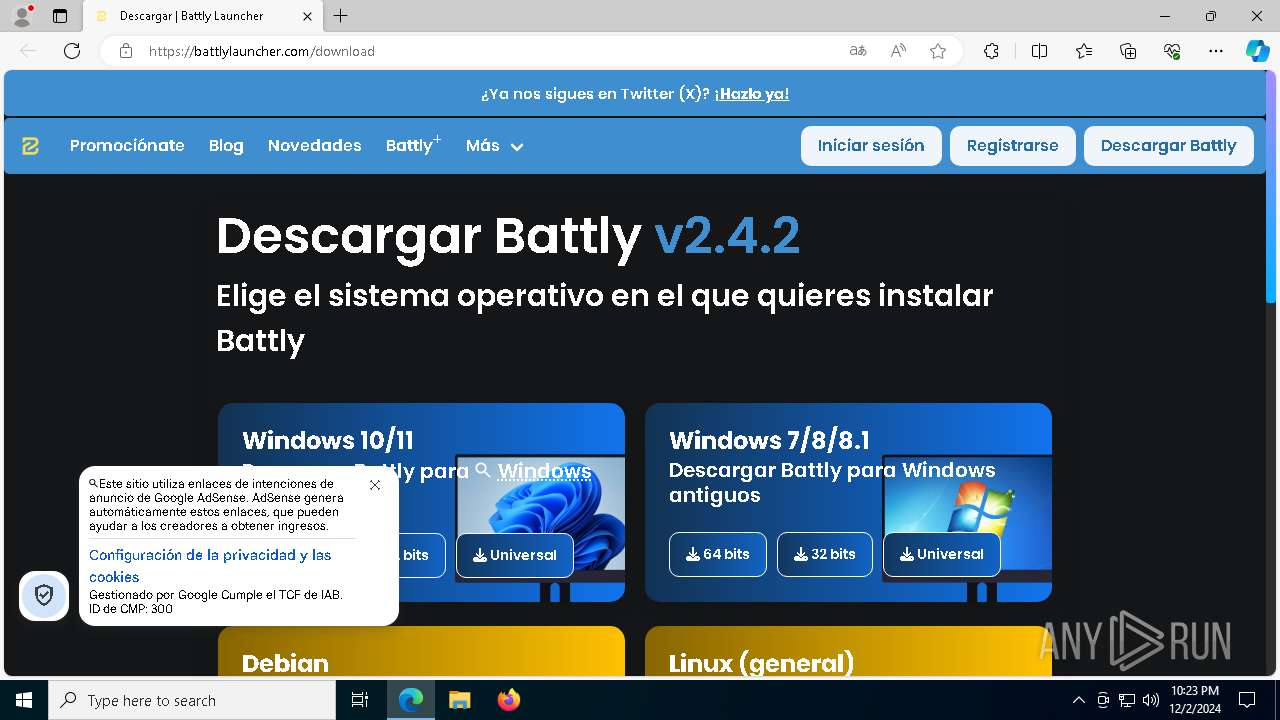Open the Extensions puzzle icon

coord(991,51)
